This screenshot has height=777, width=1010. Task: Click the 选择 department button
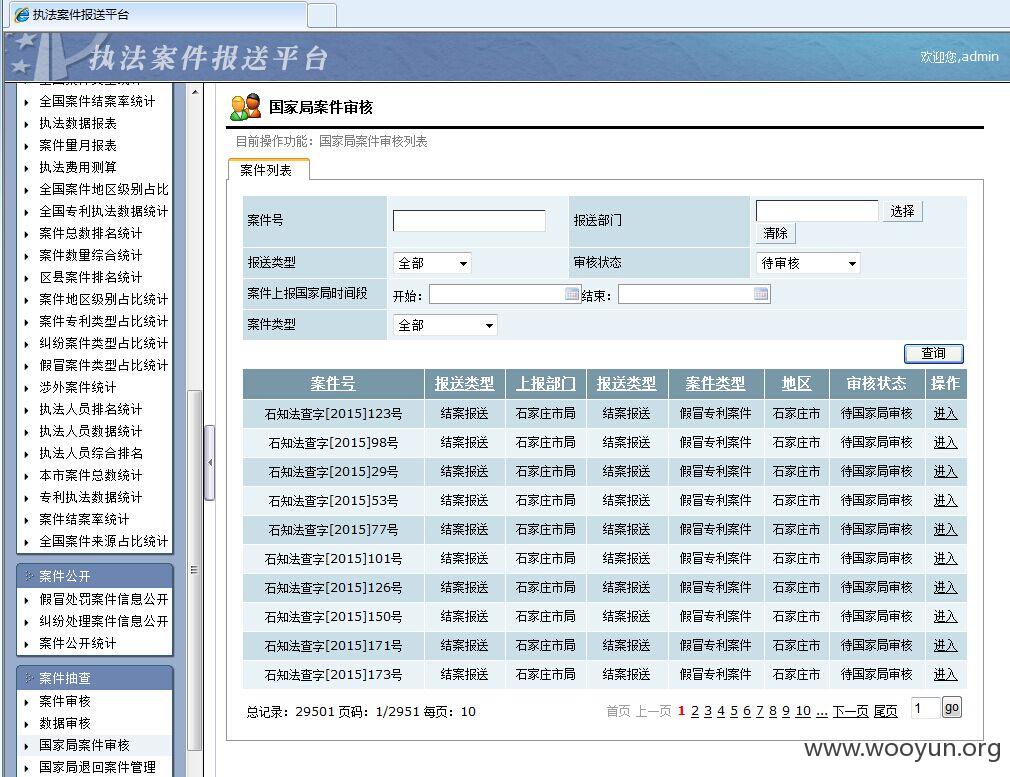click(x=902, y=211)
